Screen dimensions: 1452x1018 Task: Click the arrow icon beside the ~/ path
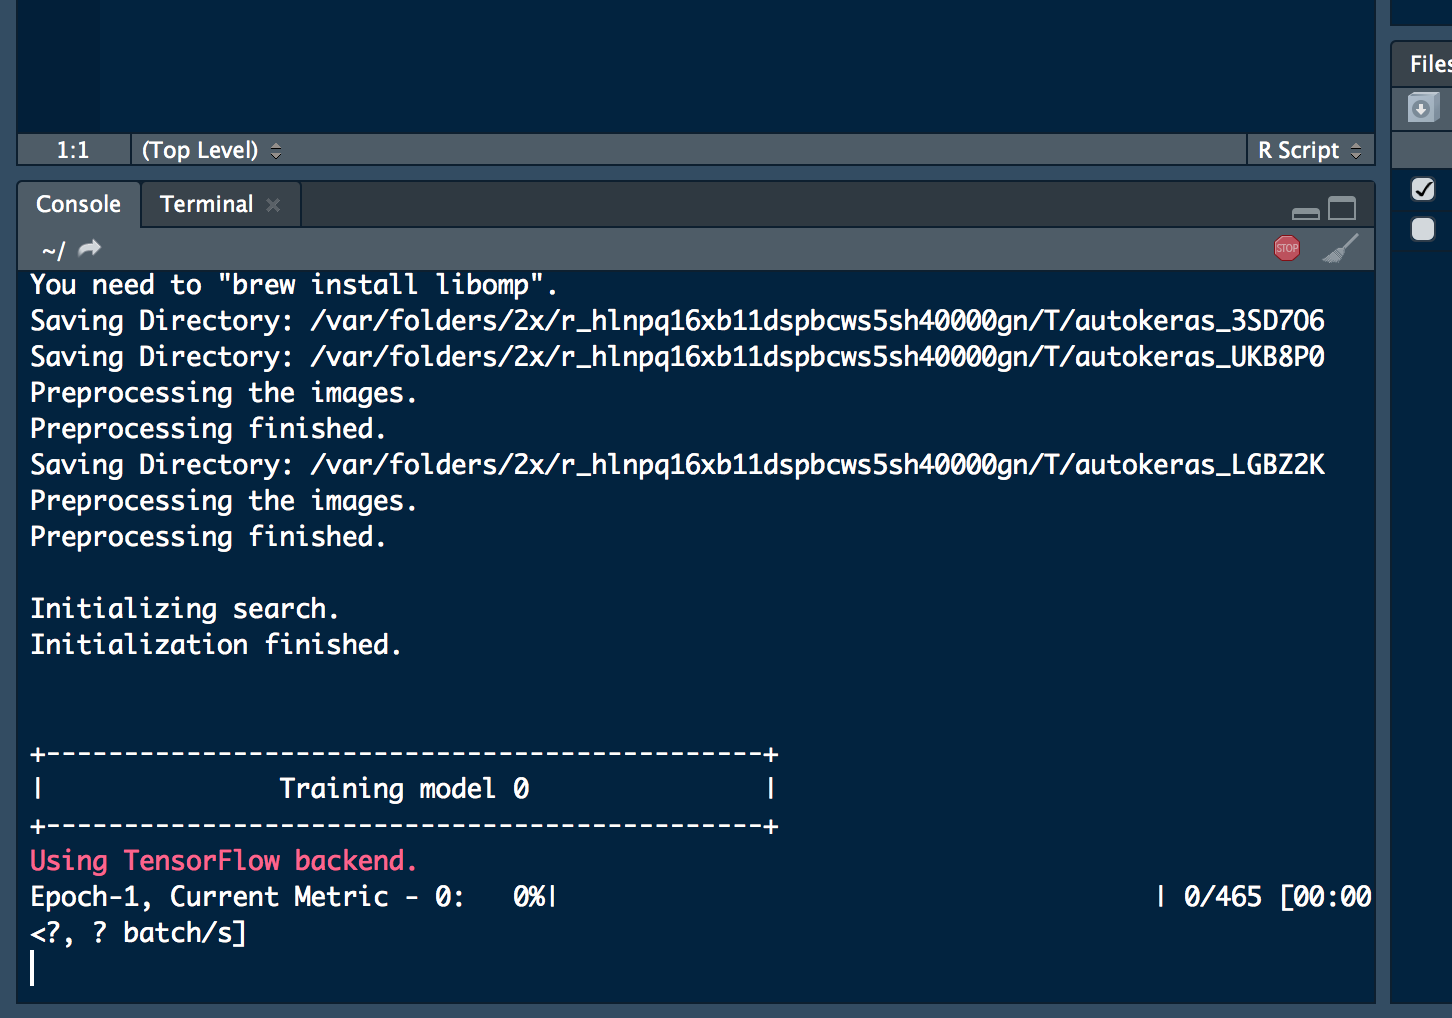click(88, 249)
